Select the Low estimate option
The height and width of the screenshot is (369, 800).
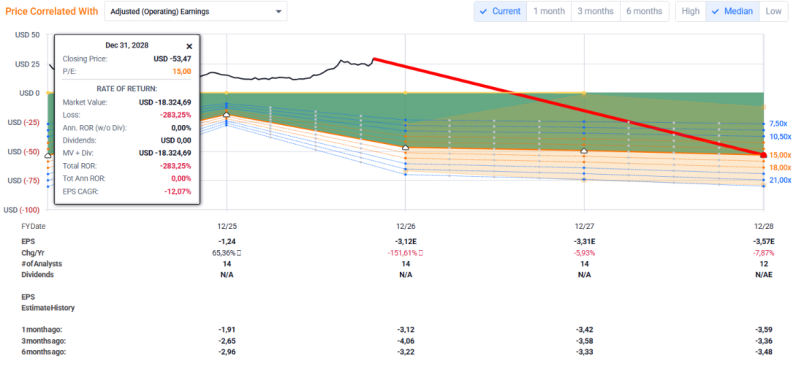coord(773,11)
